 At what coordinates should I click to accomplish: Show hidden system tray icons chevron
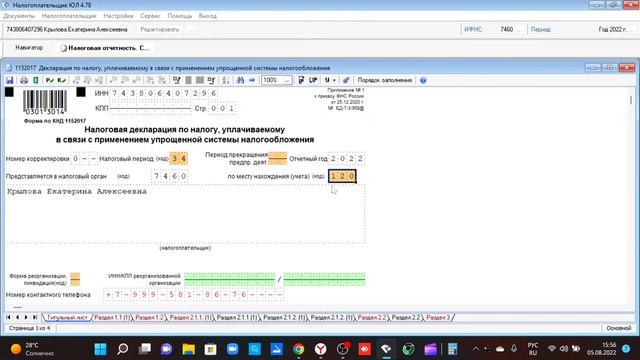(476, 349)
